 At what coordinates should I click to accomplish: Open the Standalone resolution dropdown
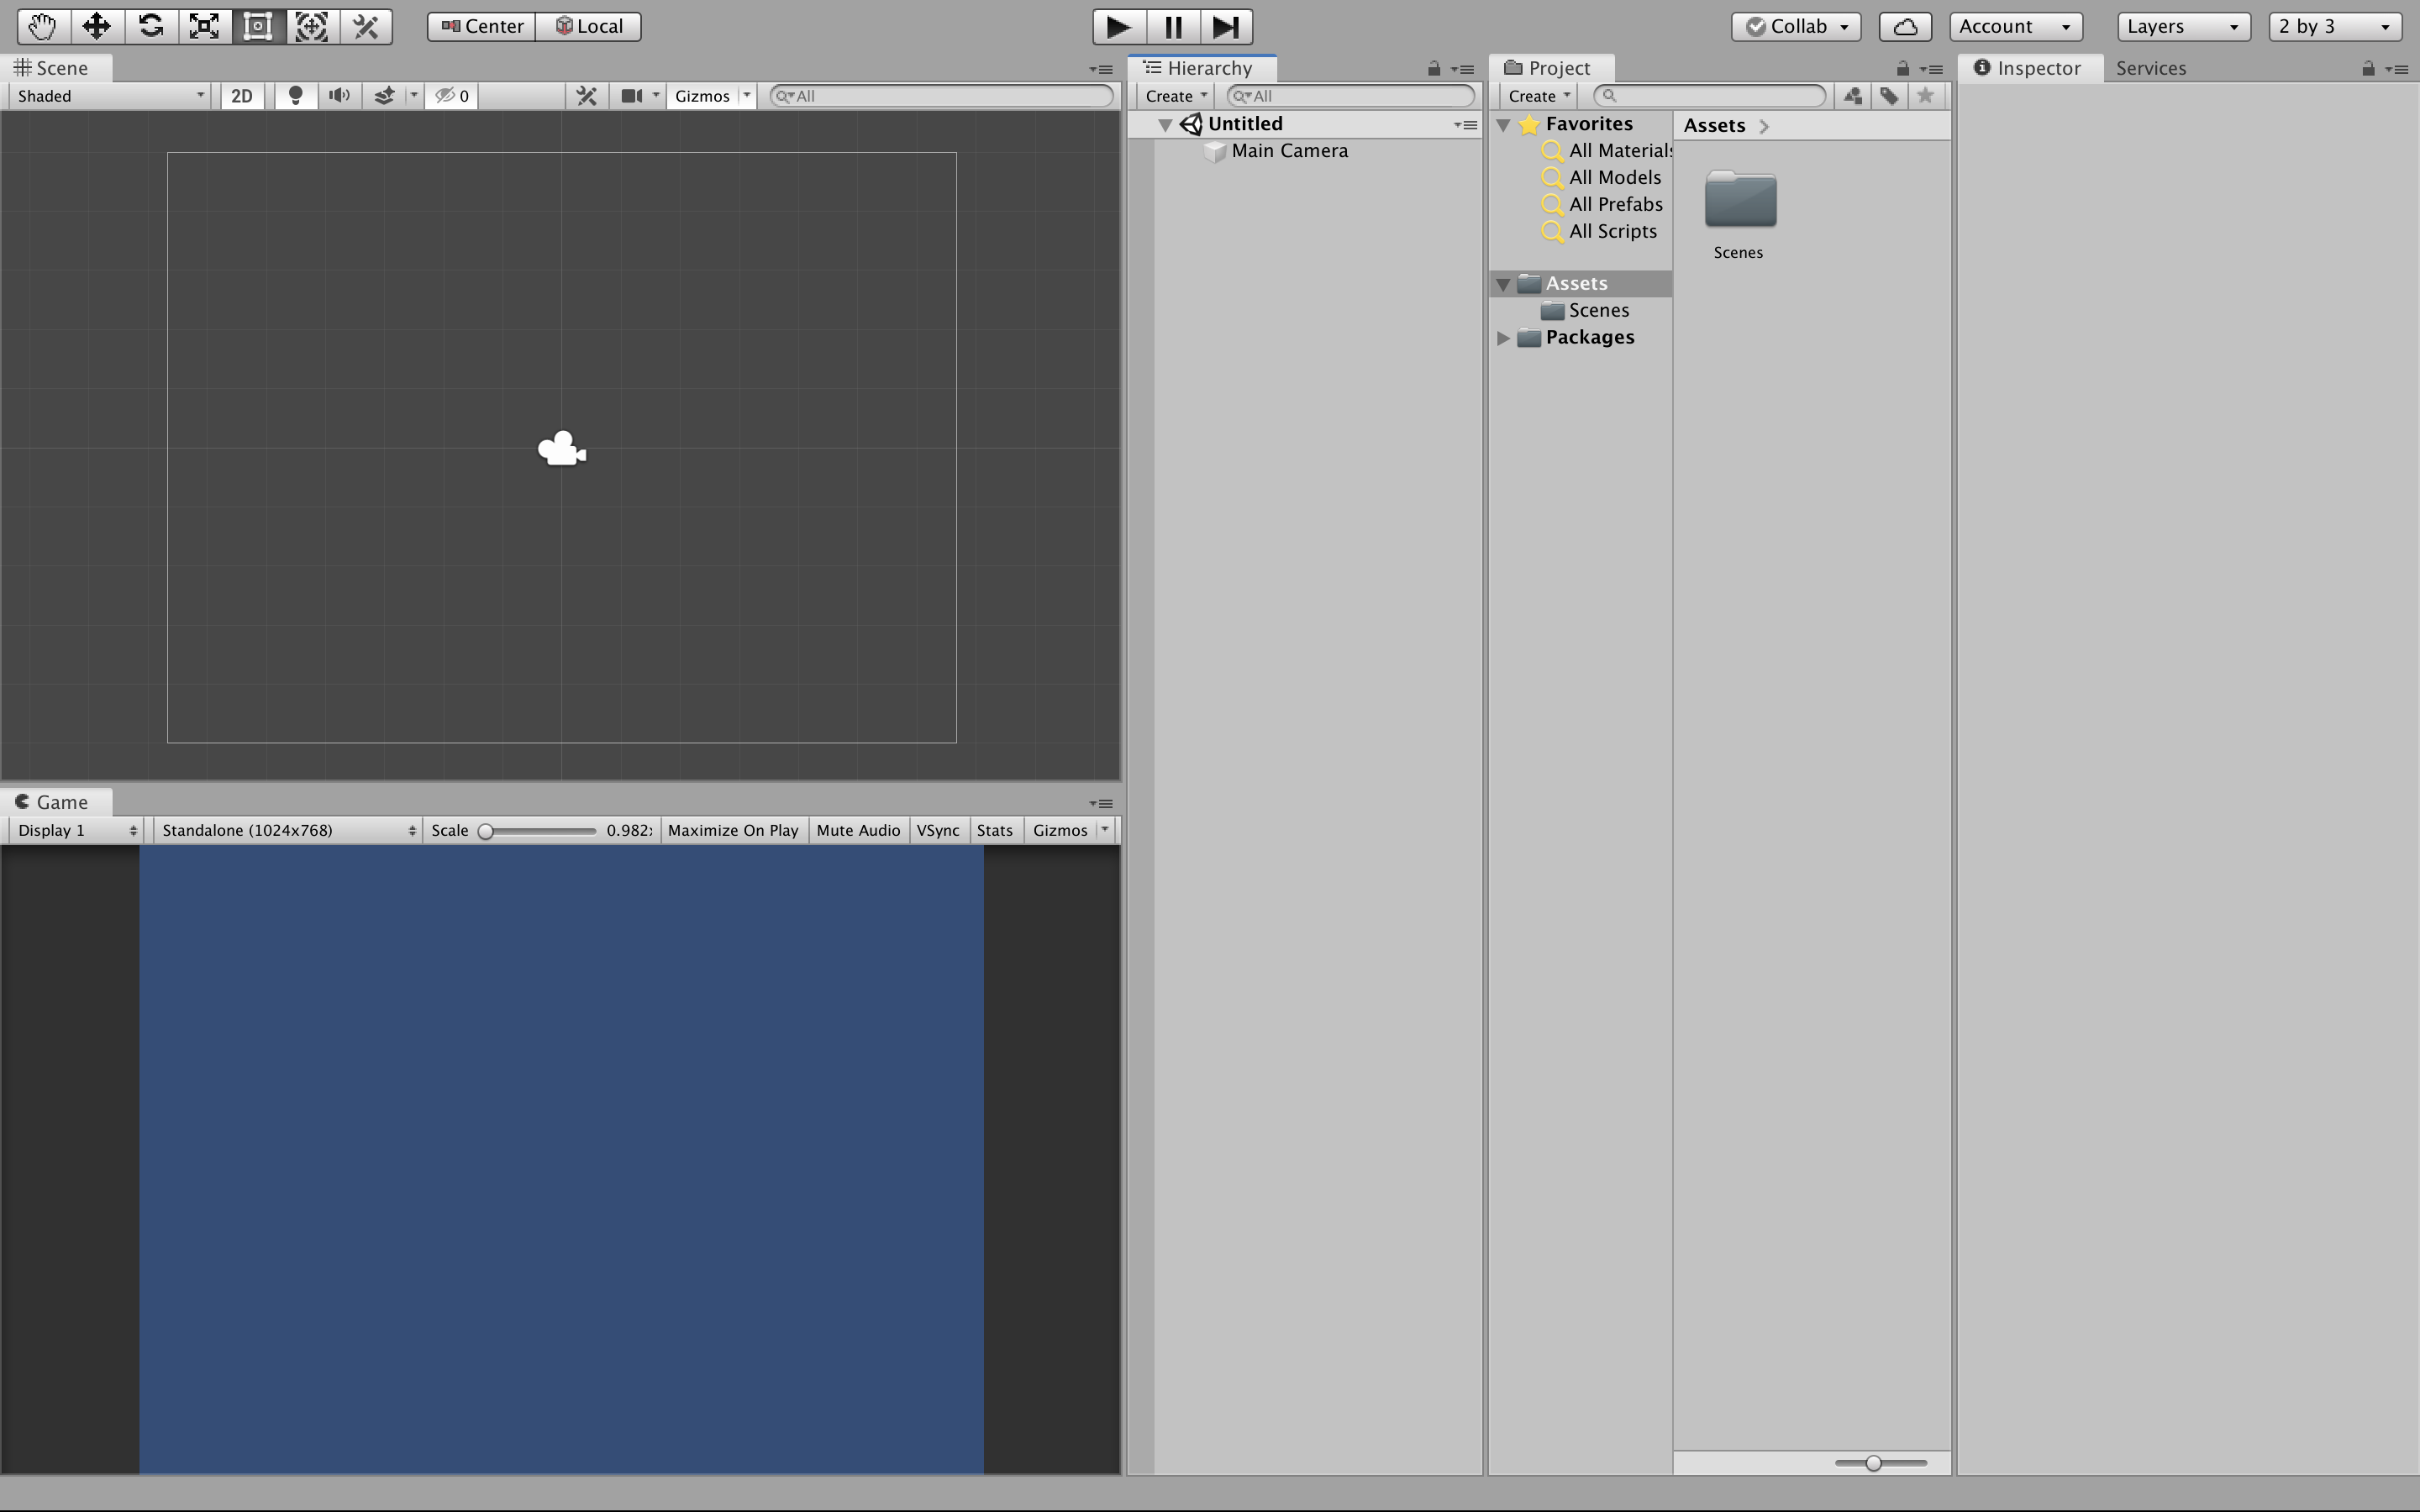pos(288,830)
